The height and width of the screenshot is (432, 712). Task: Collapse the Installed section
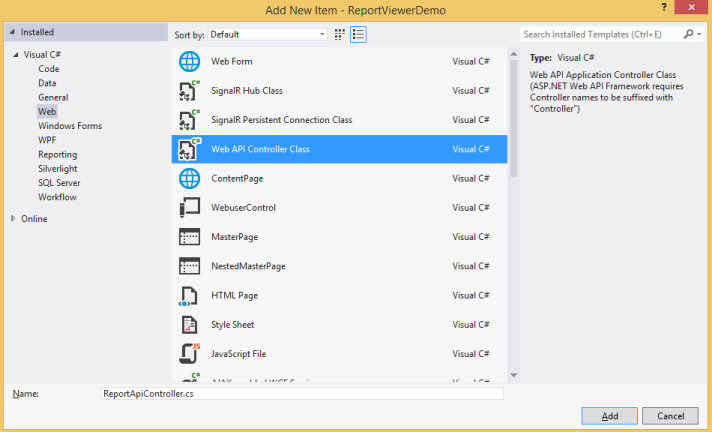point(12,32)
